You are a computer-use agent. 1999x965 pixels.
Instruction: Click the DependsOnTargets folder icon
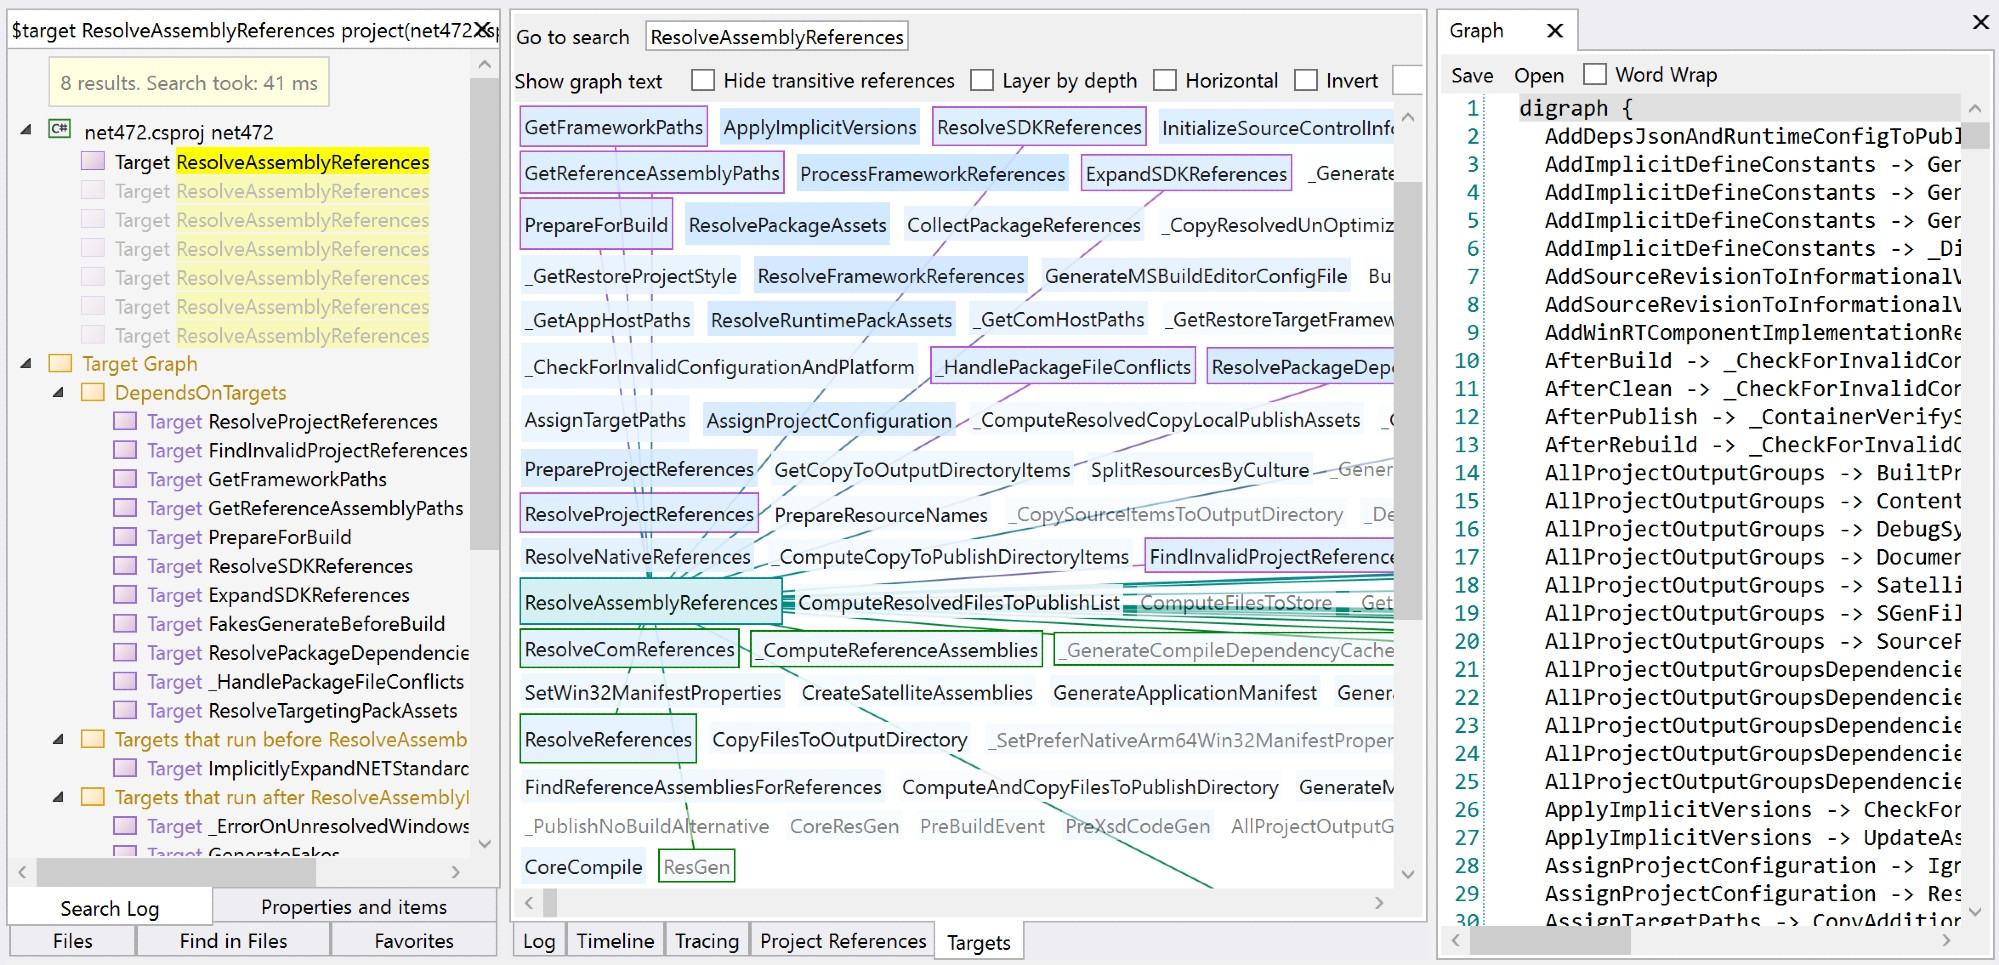93,392
